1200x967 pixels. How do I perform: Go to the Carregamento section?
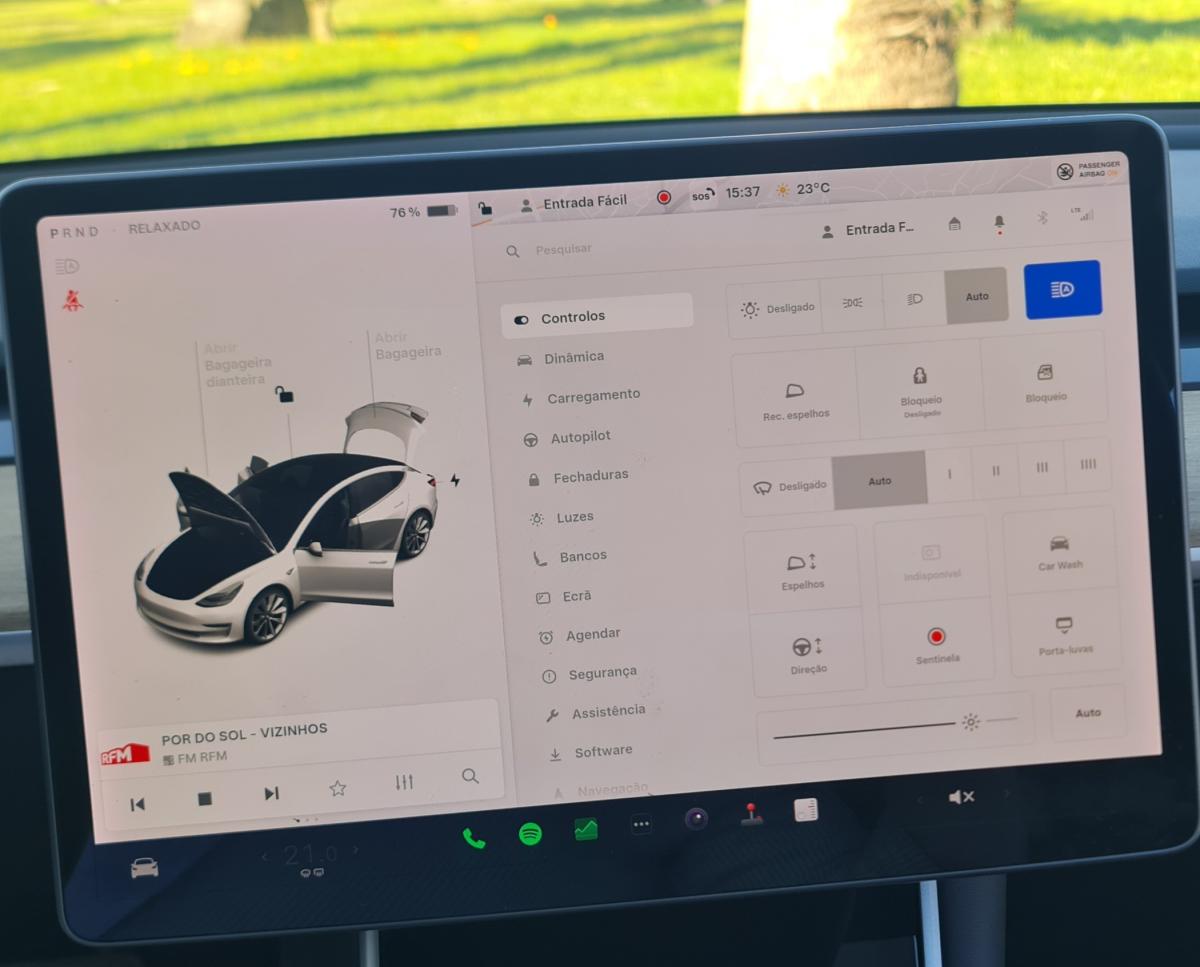pos(580,397)
